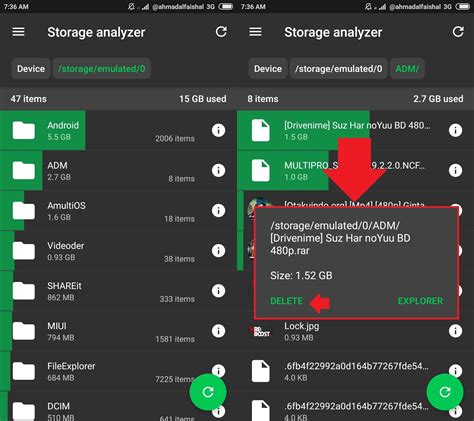Screen dimensions: 474x421
Task: Tap the green floating refresh button on the ADM screen
Action: (445, 392)
